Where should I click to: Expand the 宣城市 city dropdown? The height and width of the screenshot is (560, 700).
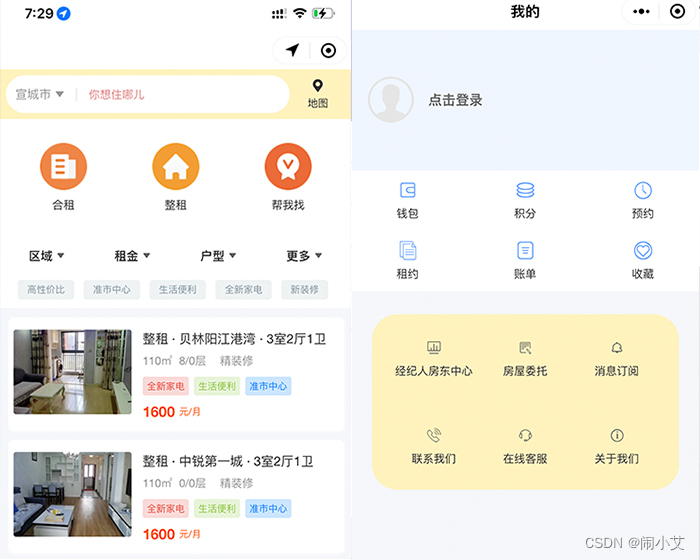tap(40, 94)
